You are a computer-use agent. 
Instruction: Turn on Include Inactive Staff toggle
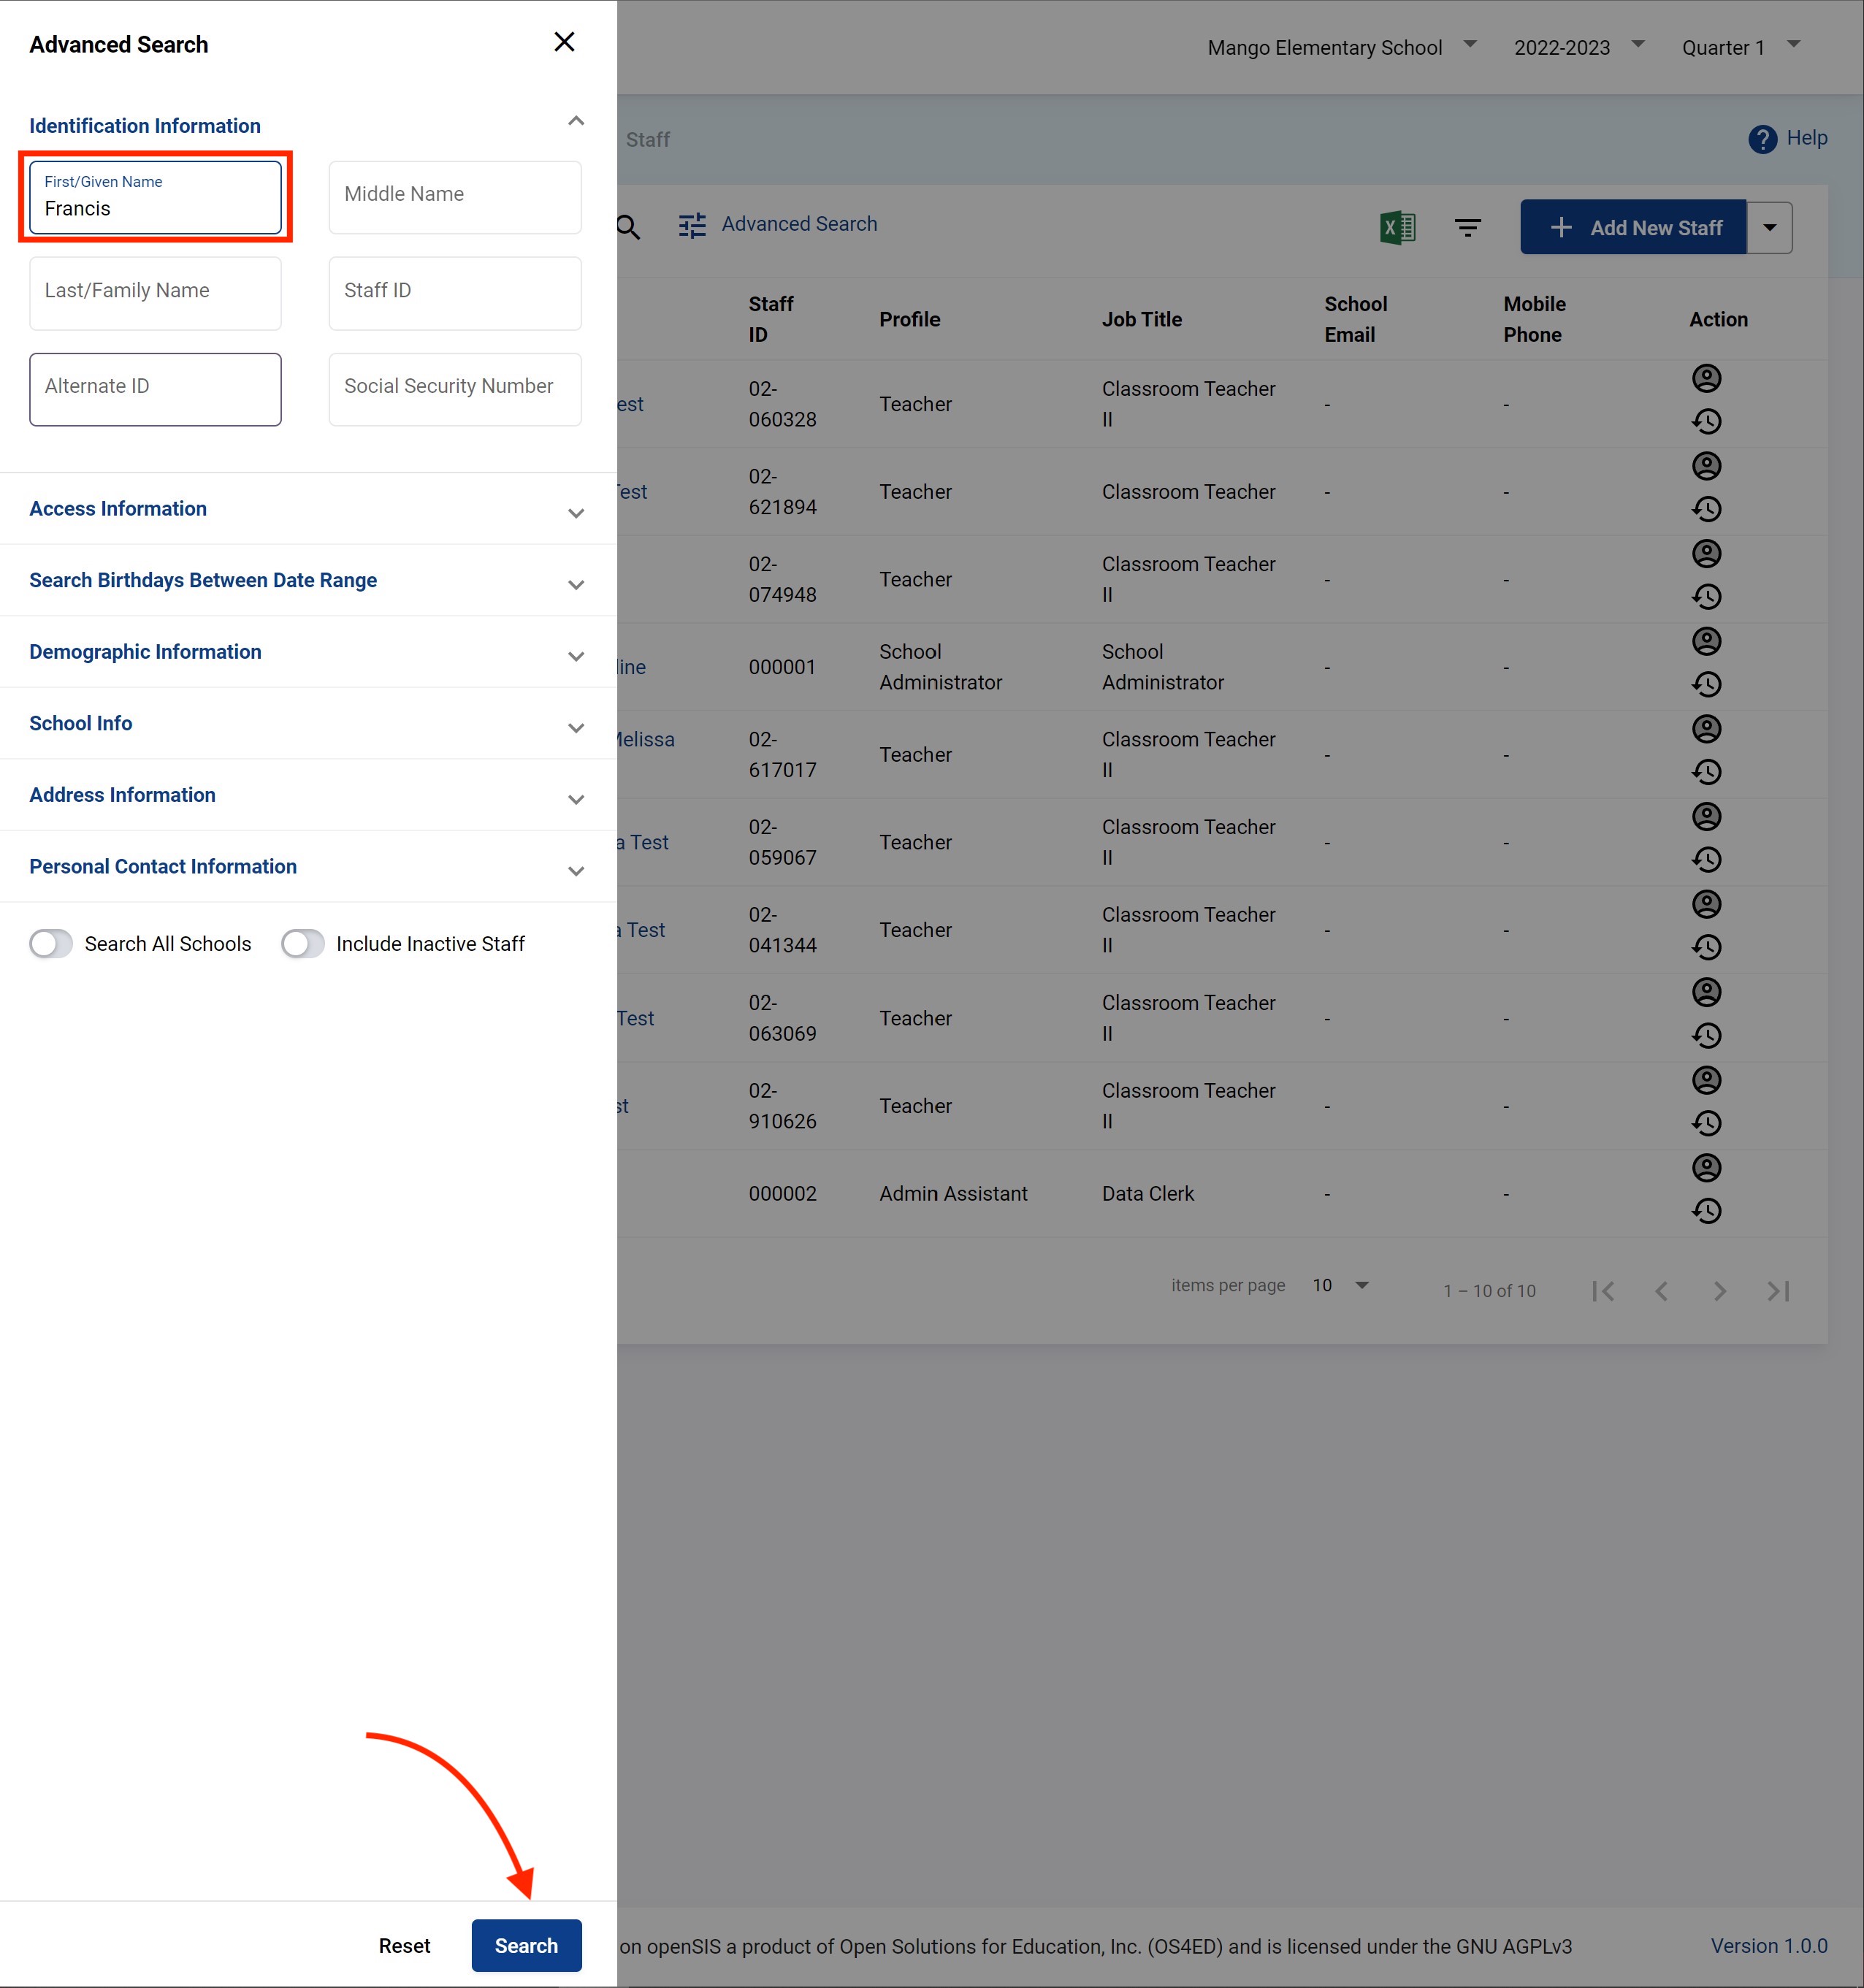[x=303, y=944]
